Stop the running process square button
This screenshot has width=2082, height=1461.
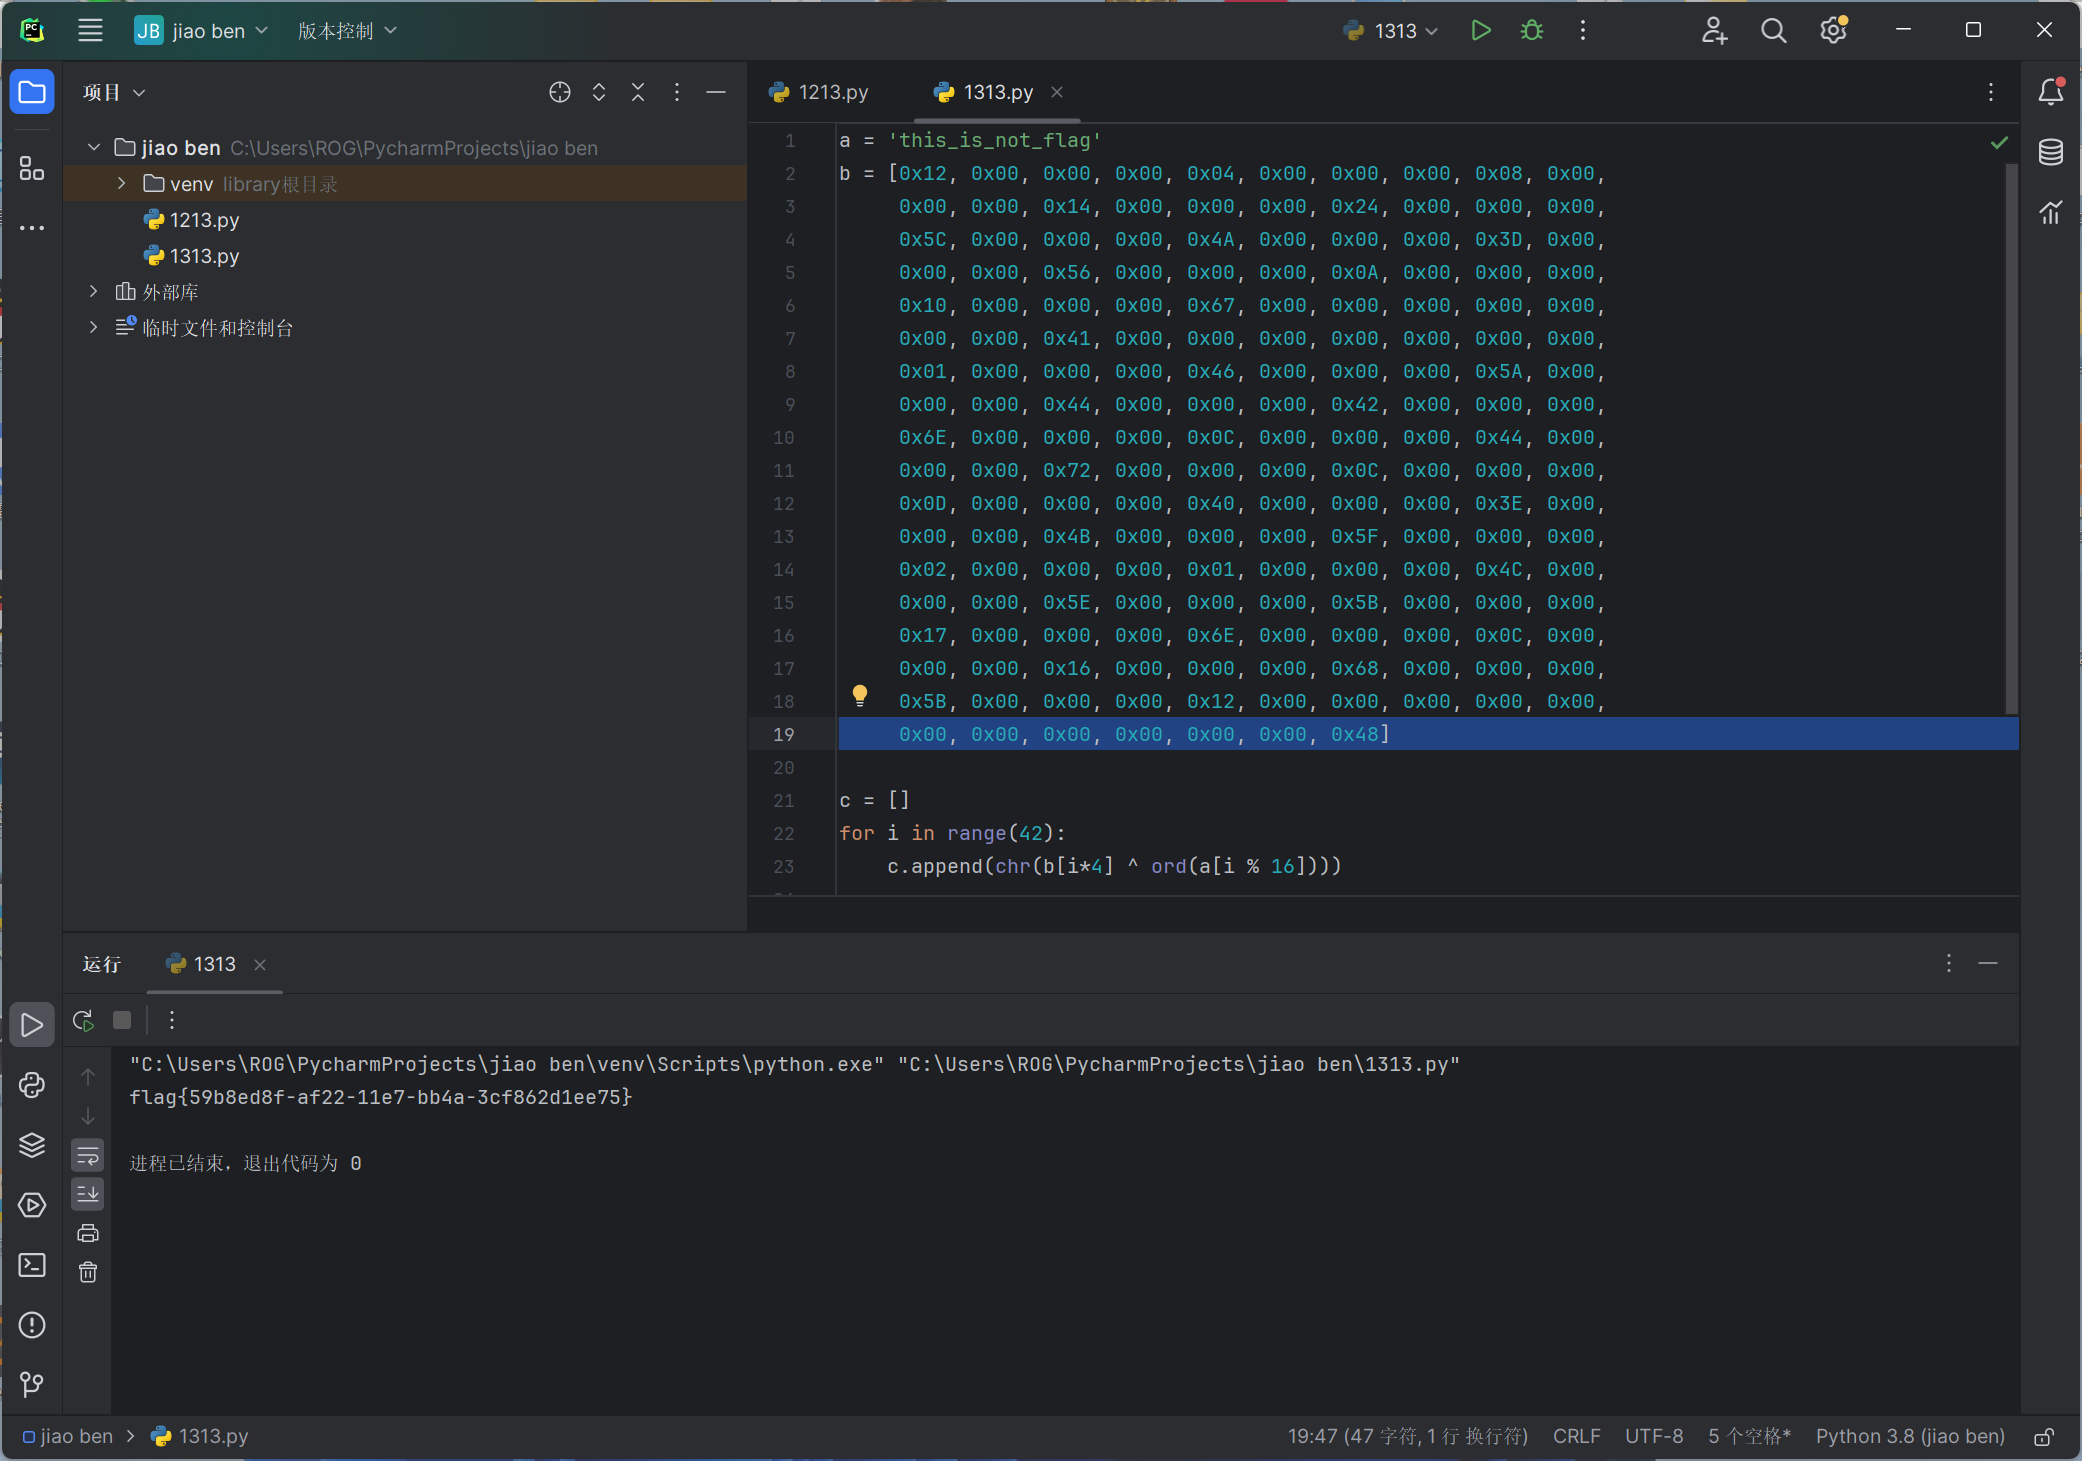pyautogui.click(x=122, y=1020)
